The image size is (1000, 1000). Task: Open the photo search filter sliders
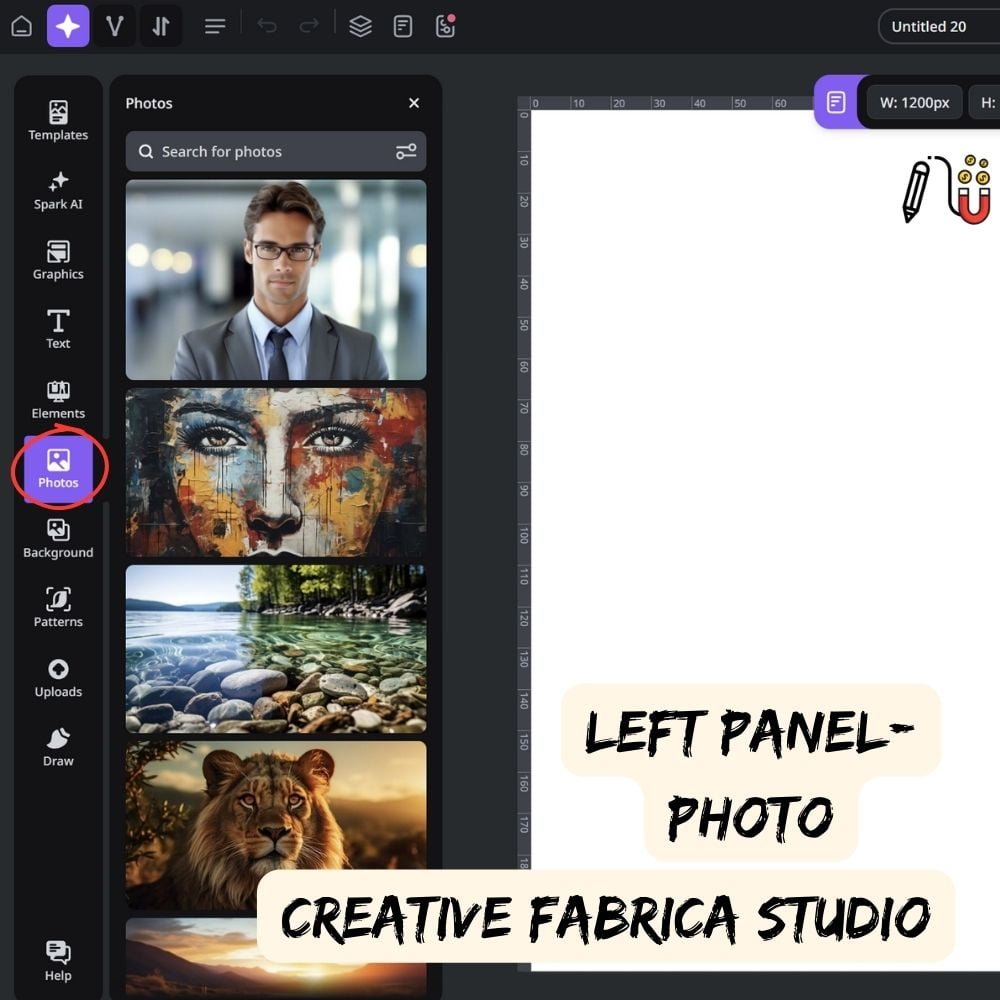point(406,151)
